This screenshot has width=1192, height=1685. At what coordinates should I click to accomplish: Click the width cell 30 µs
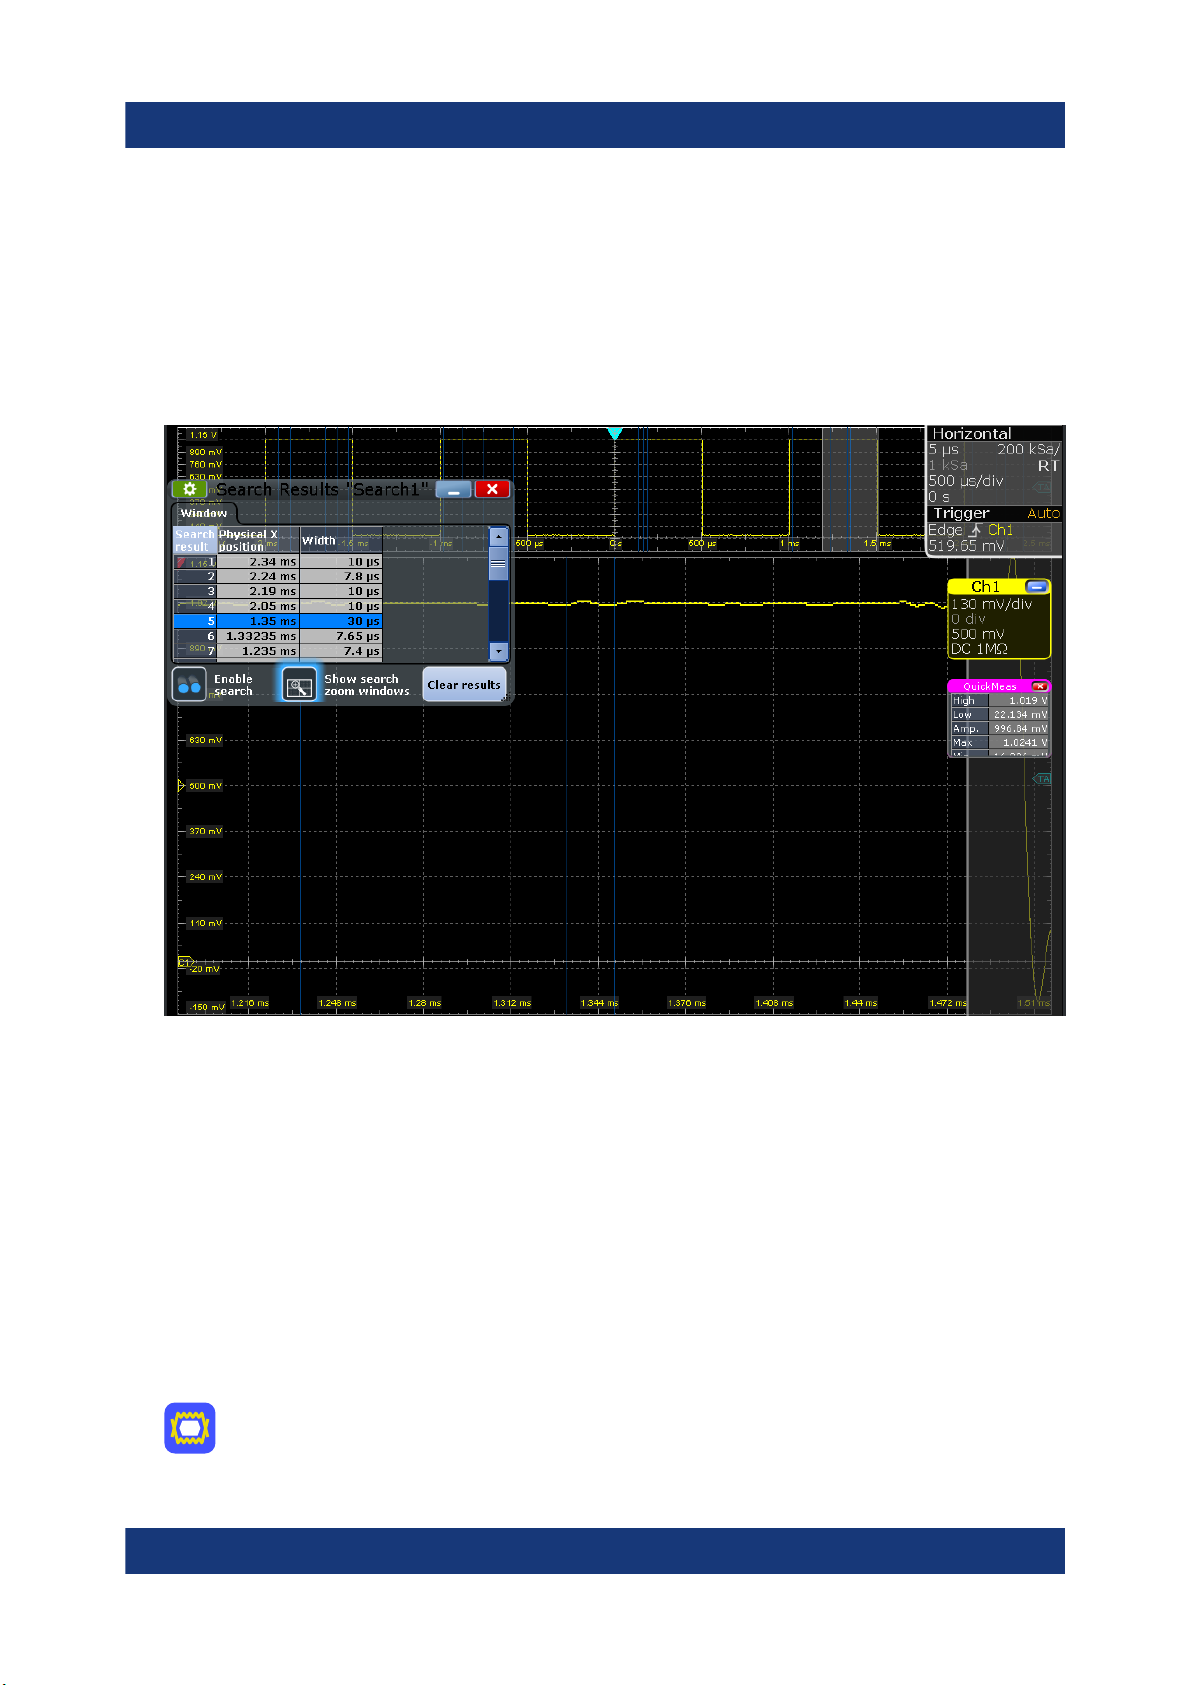[x=341, y=621]
